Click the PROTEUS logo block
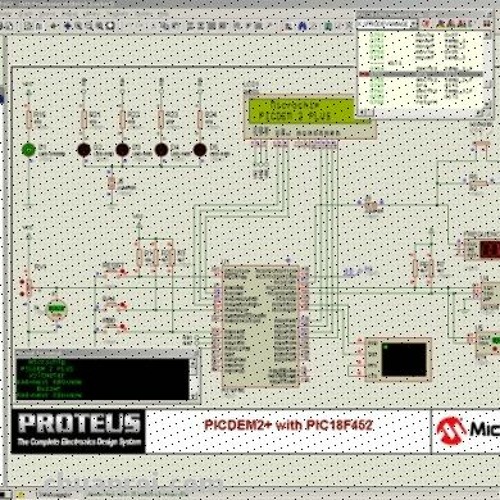 (78, 431)
